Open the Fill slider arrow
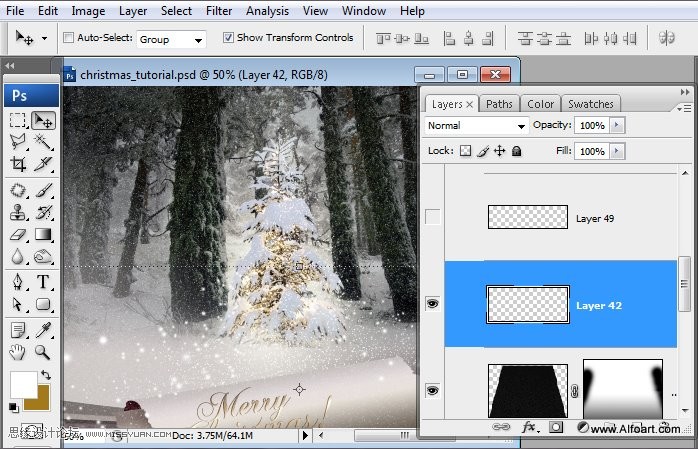Screen dimensions: 698x449 [617, 151]
